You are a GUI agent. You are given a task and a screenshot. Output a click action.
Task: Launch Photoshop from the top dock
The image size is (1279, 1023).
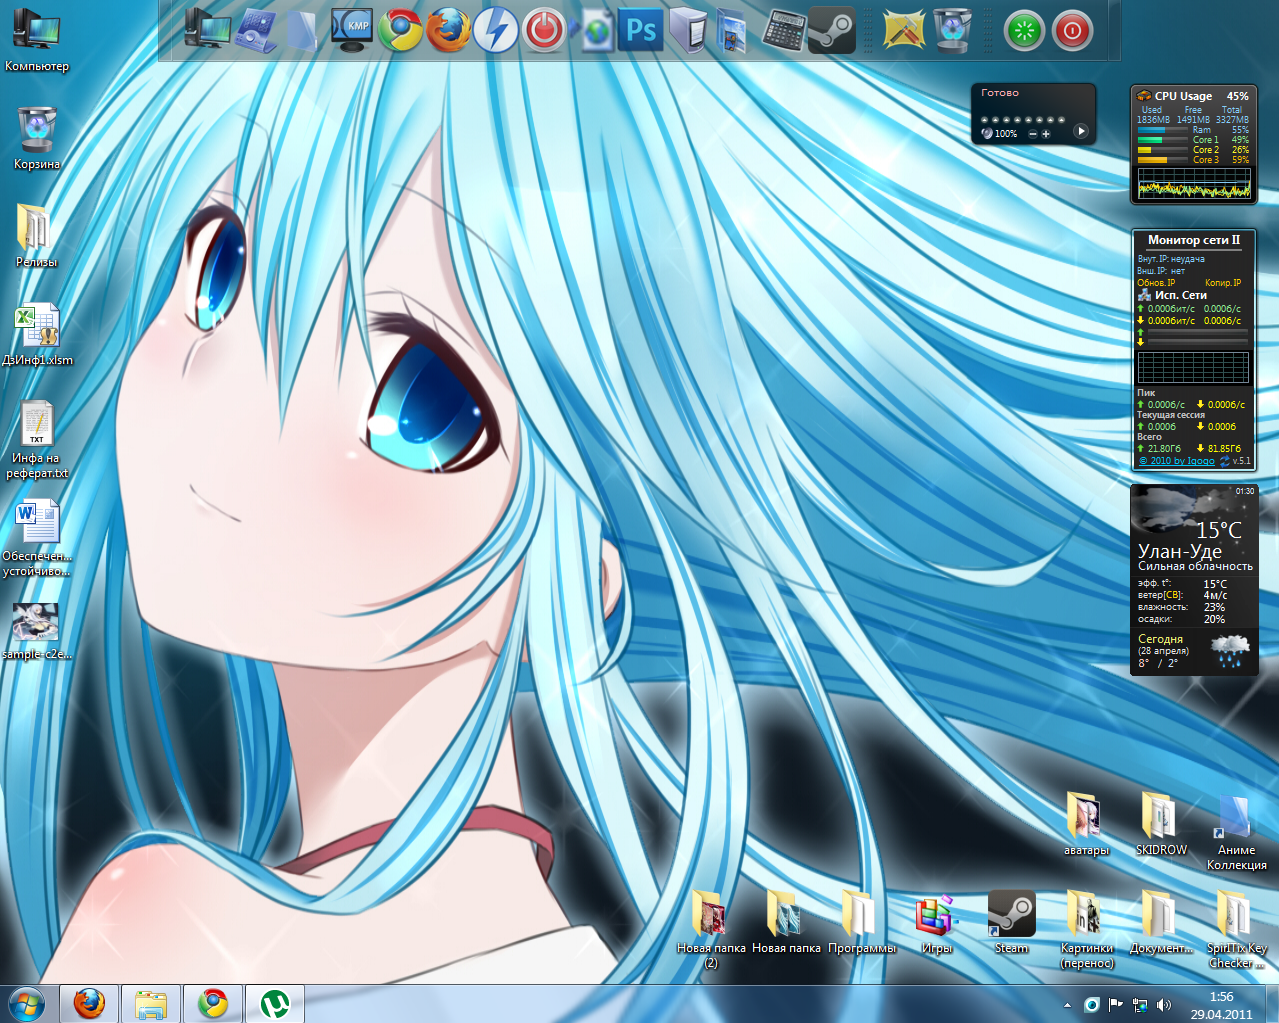click(x=640, y=30)
